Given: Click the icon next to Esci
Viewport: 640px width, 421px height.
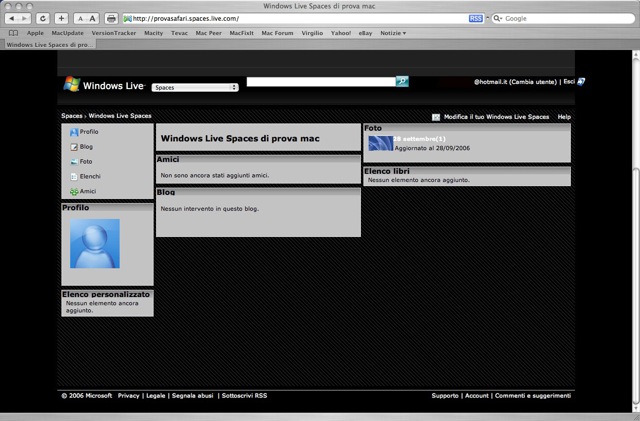Looking at the screenshot, I should (x=581, y=82).
